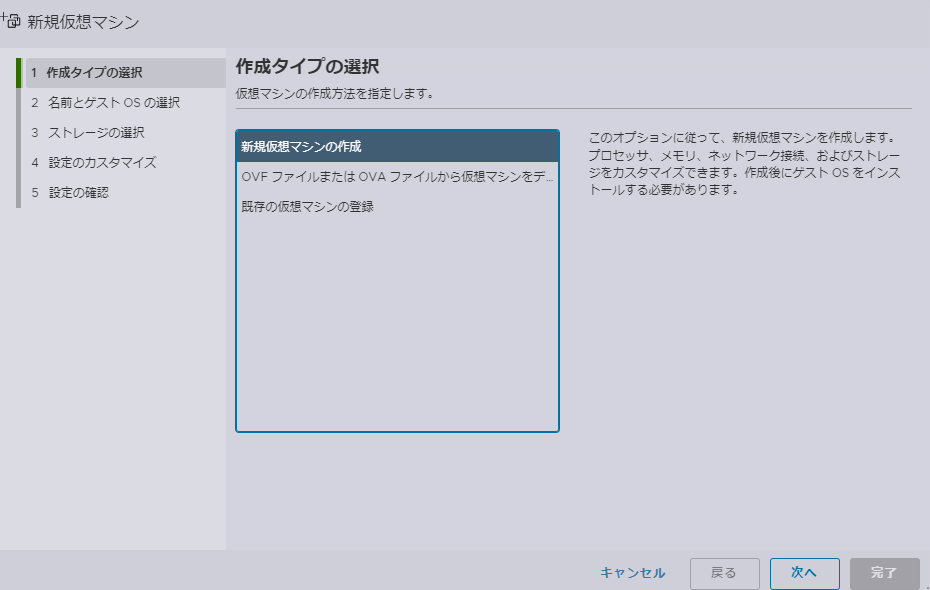The height and width of the screenshot is (590, 930).
Task: Select 新規仮想マシンの作成 option in list
Action: (x=397, y=147)
